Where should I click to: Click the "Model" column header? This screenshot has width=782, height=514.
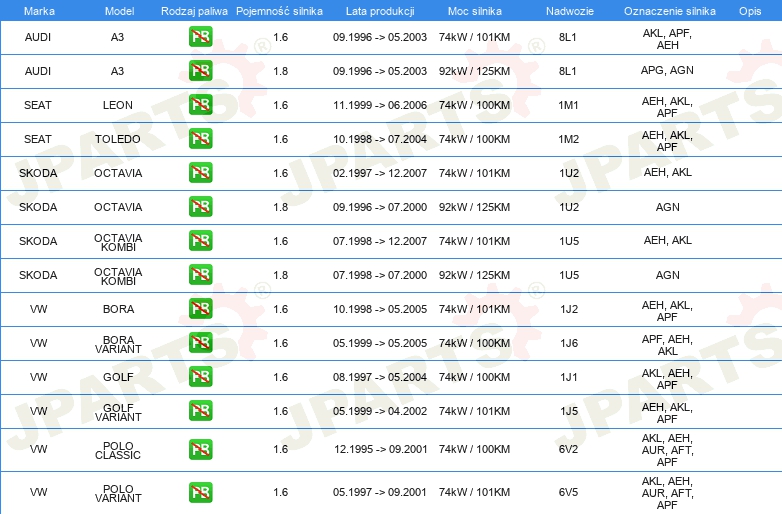[119, 11]
